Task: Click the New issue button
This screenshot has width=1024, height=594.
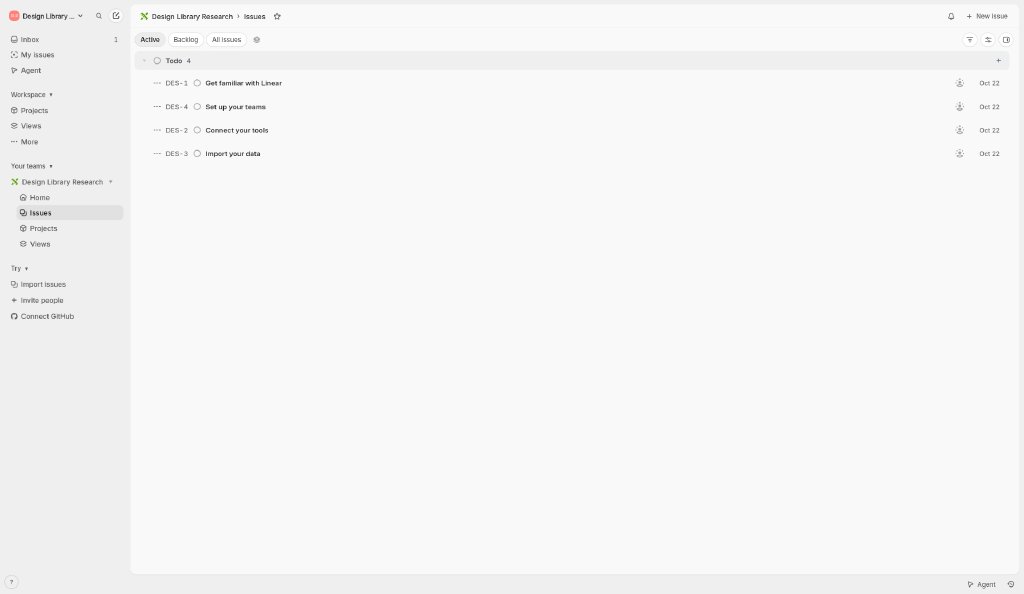Action: click(987, 16)
